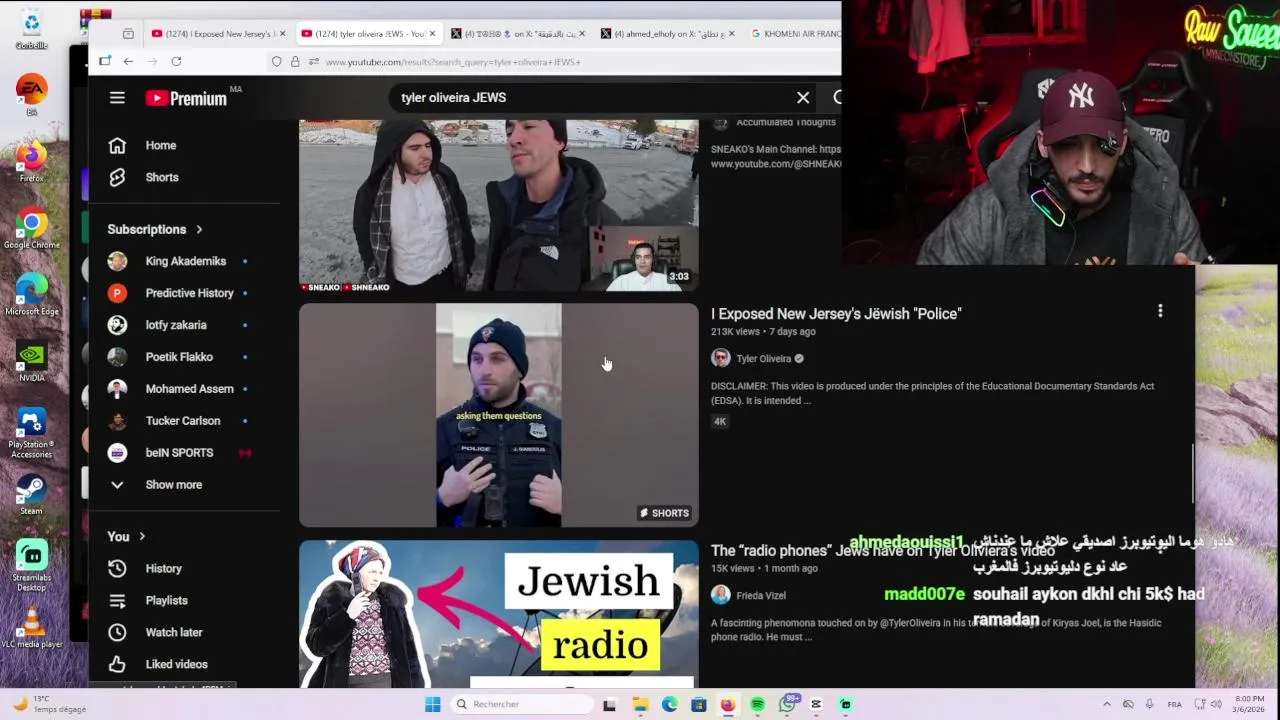Open Steam desktop shortcut
Screen dimensions: 1280x720
click(x=31, y=494)
